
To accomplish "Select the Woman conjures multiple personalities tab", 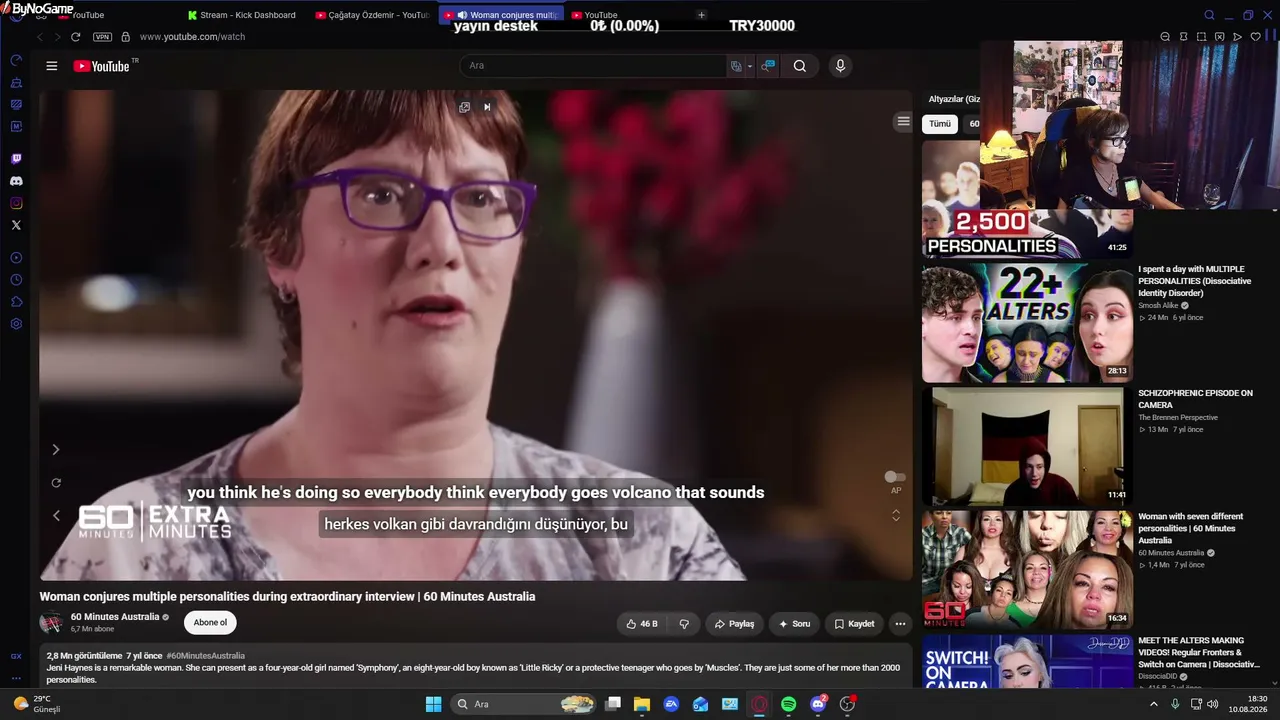I will [501, 15].
